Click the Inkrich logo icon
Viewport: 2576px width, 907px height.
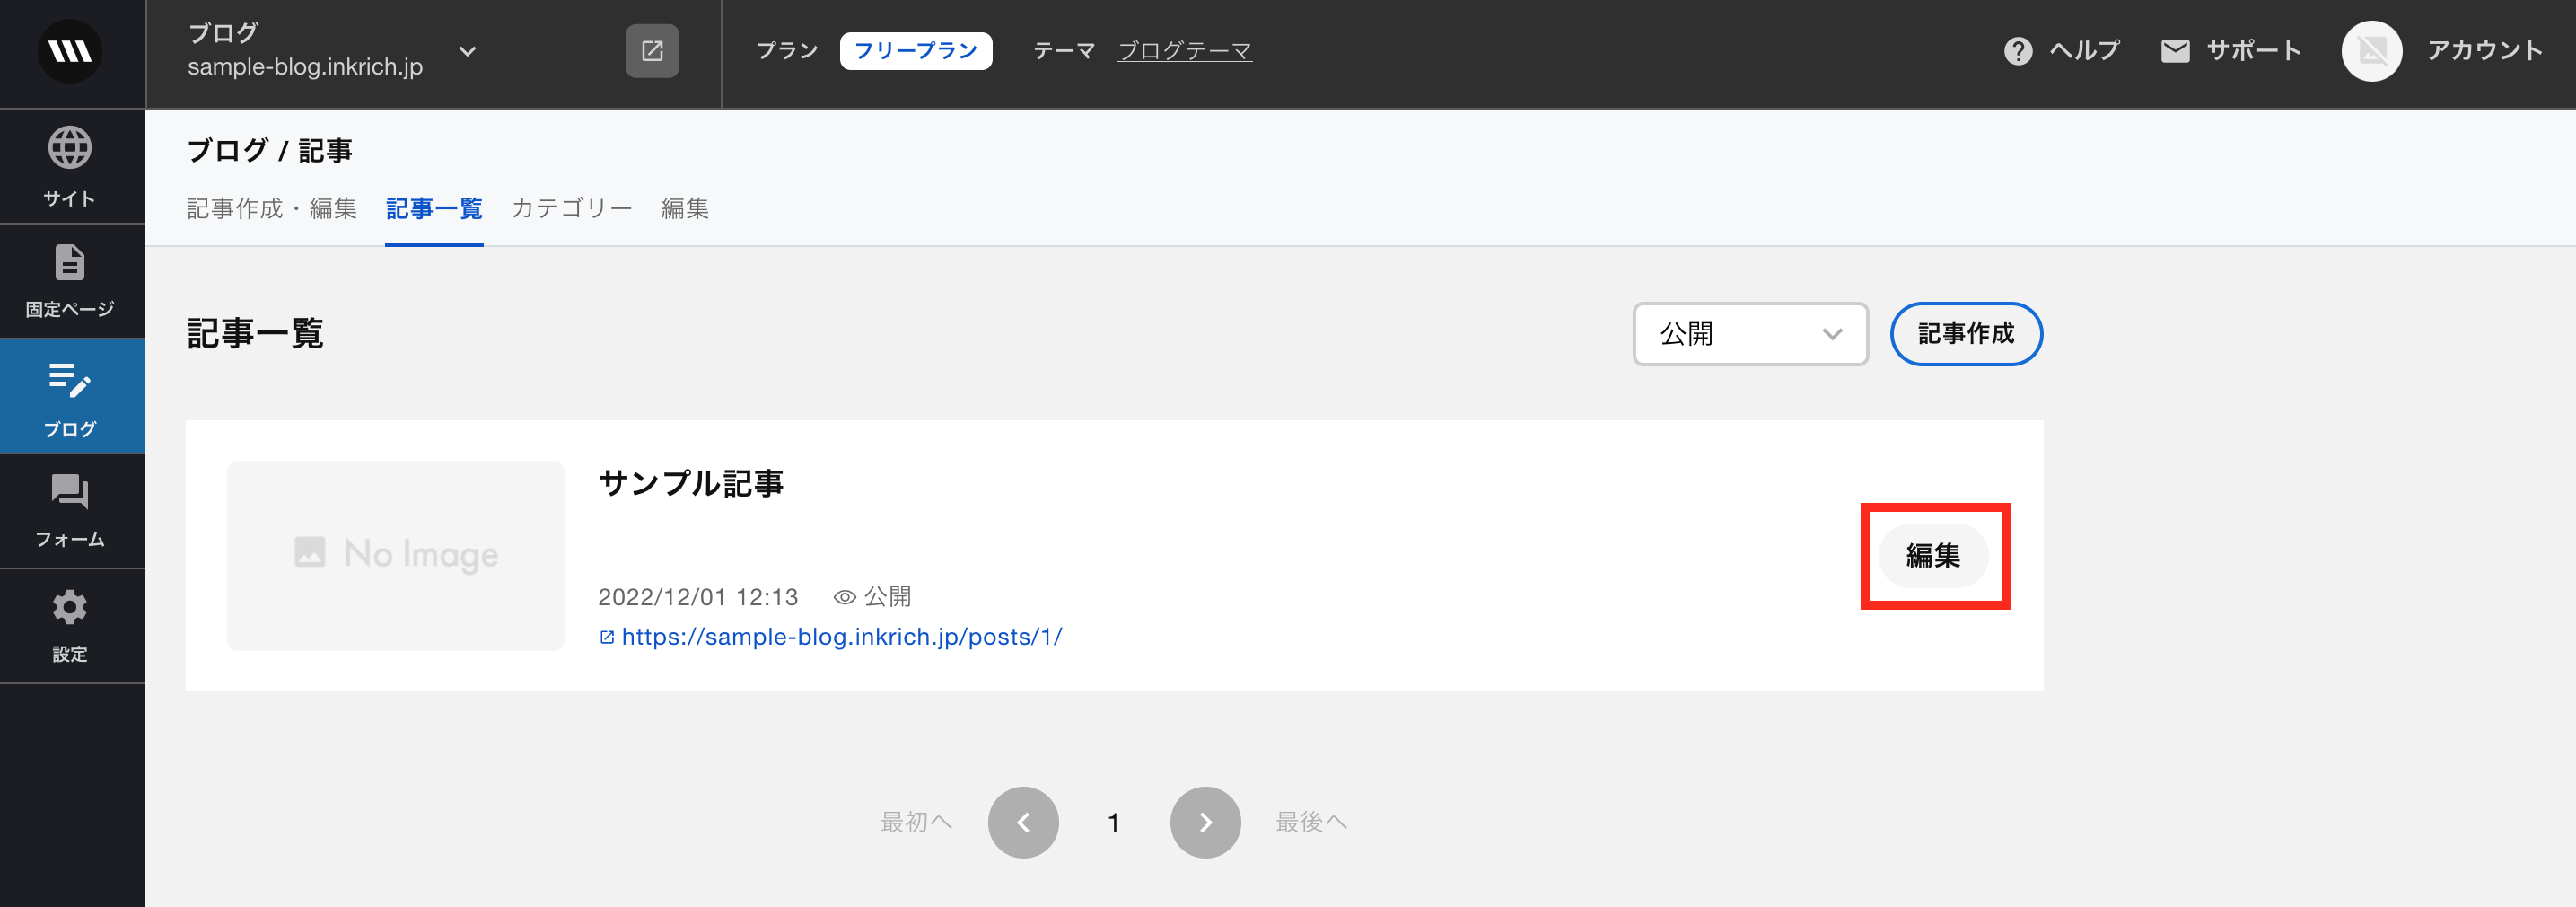click(70, 51)
